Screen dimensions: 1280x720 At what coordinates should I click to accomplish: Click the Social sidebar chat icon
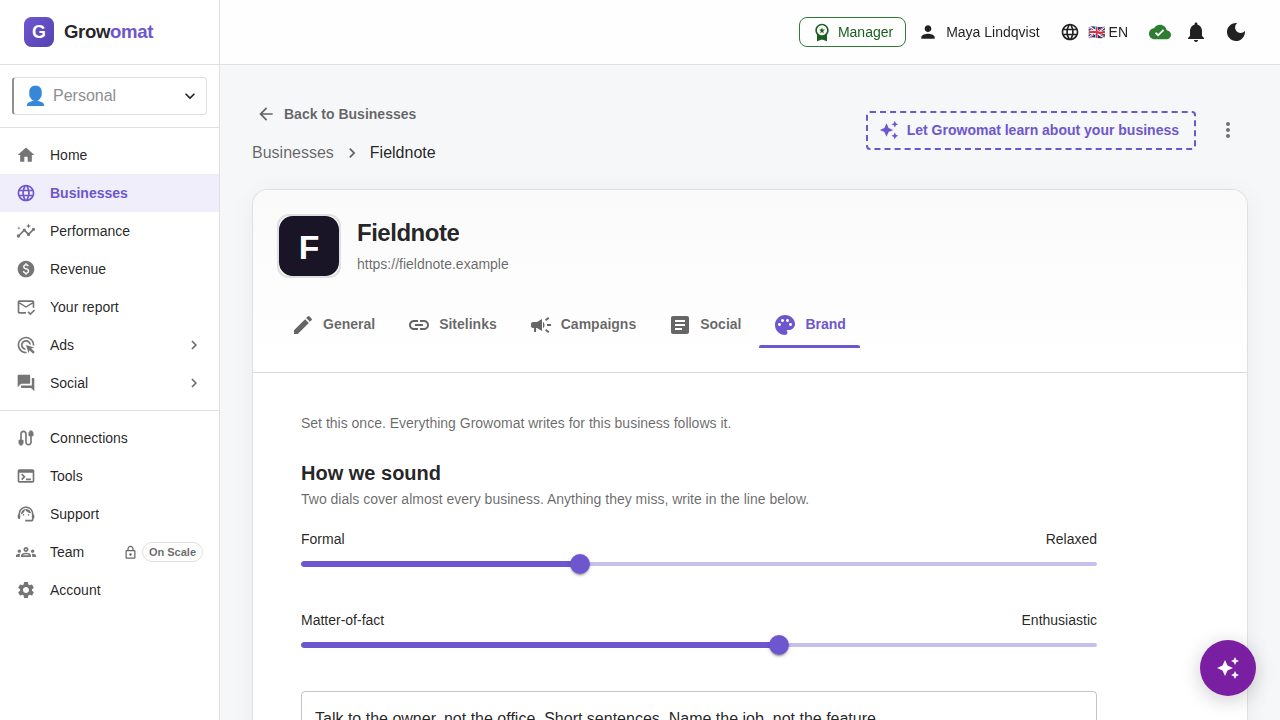tap(27, 383)
